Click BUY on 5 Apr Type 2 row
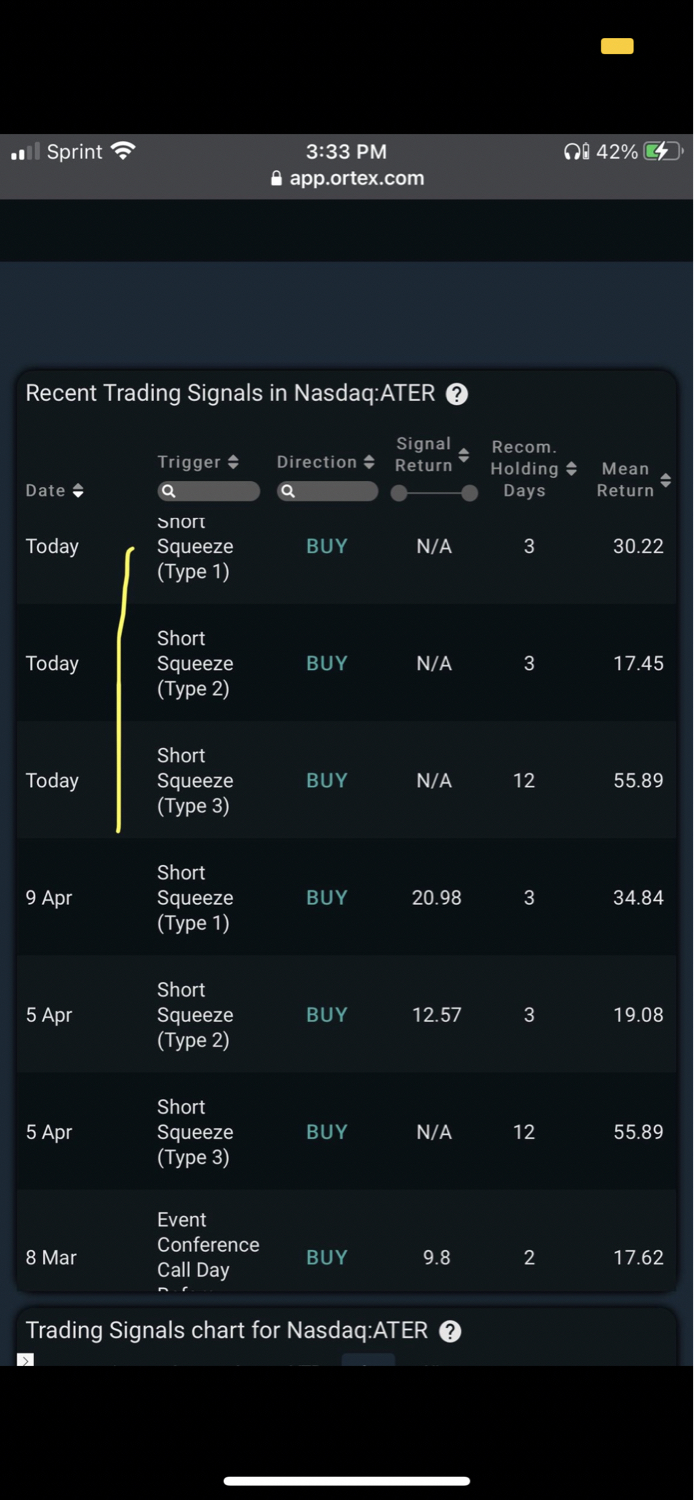Image resolution: width=694 pixels, height=1500 pixels. 326,1015
